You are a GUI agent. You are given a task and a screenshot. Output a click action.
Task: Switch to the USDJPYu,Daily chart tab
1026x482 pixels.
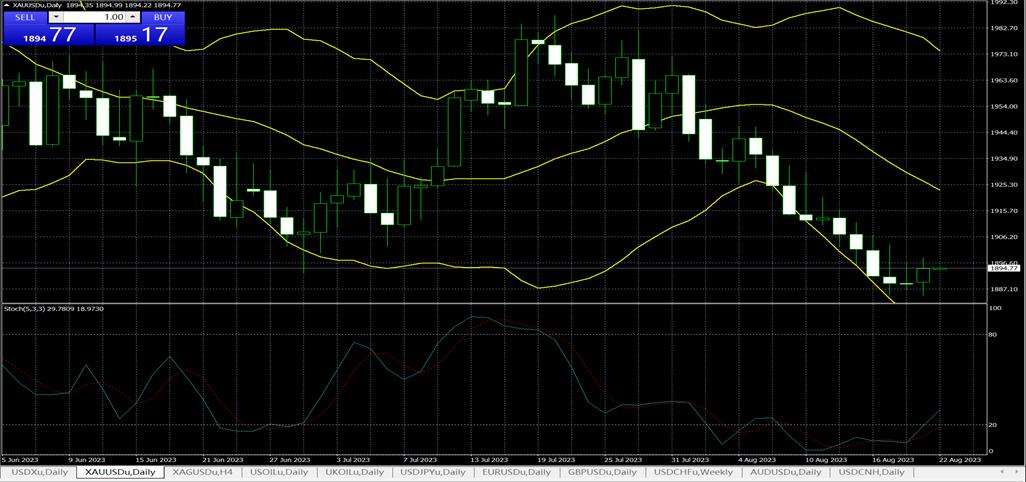433,472
